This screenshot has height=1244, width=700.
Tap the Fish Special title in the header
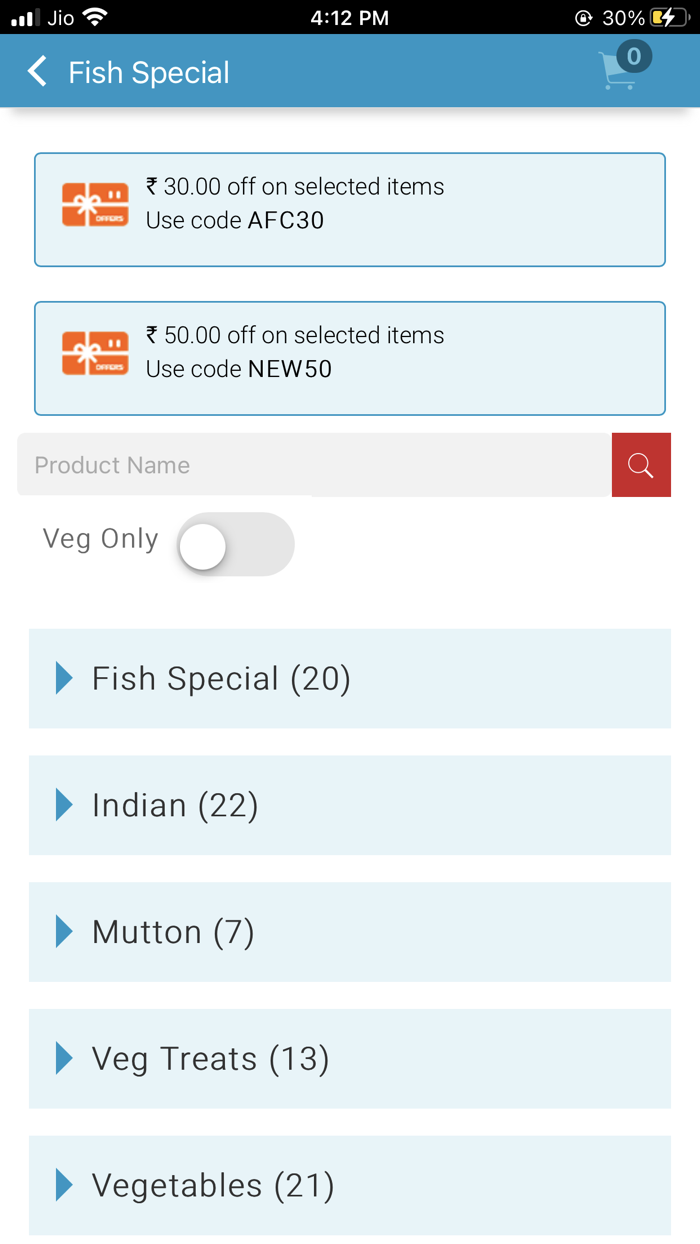click(148, 71)
